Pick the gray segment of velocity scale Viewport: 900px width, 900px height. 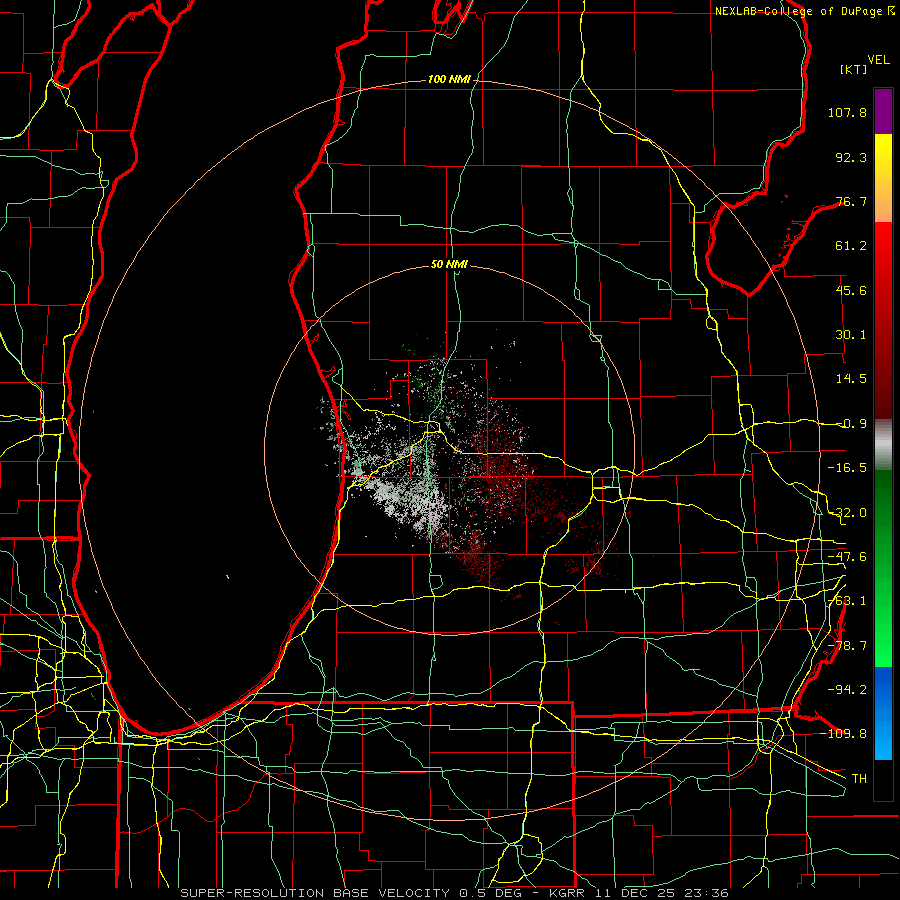click(883, 445)
